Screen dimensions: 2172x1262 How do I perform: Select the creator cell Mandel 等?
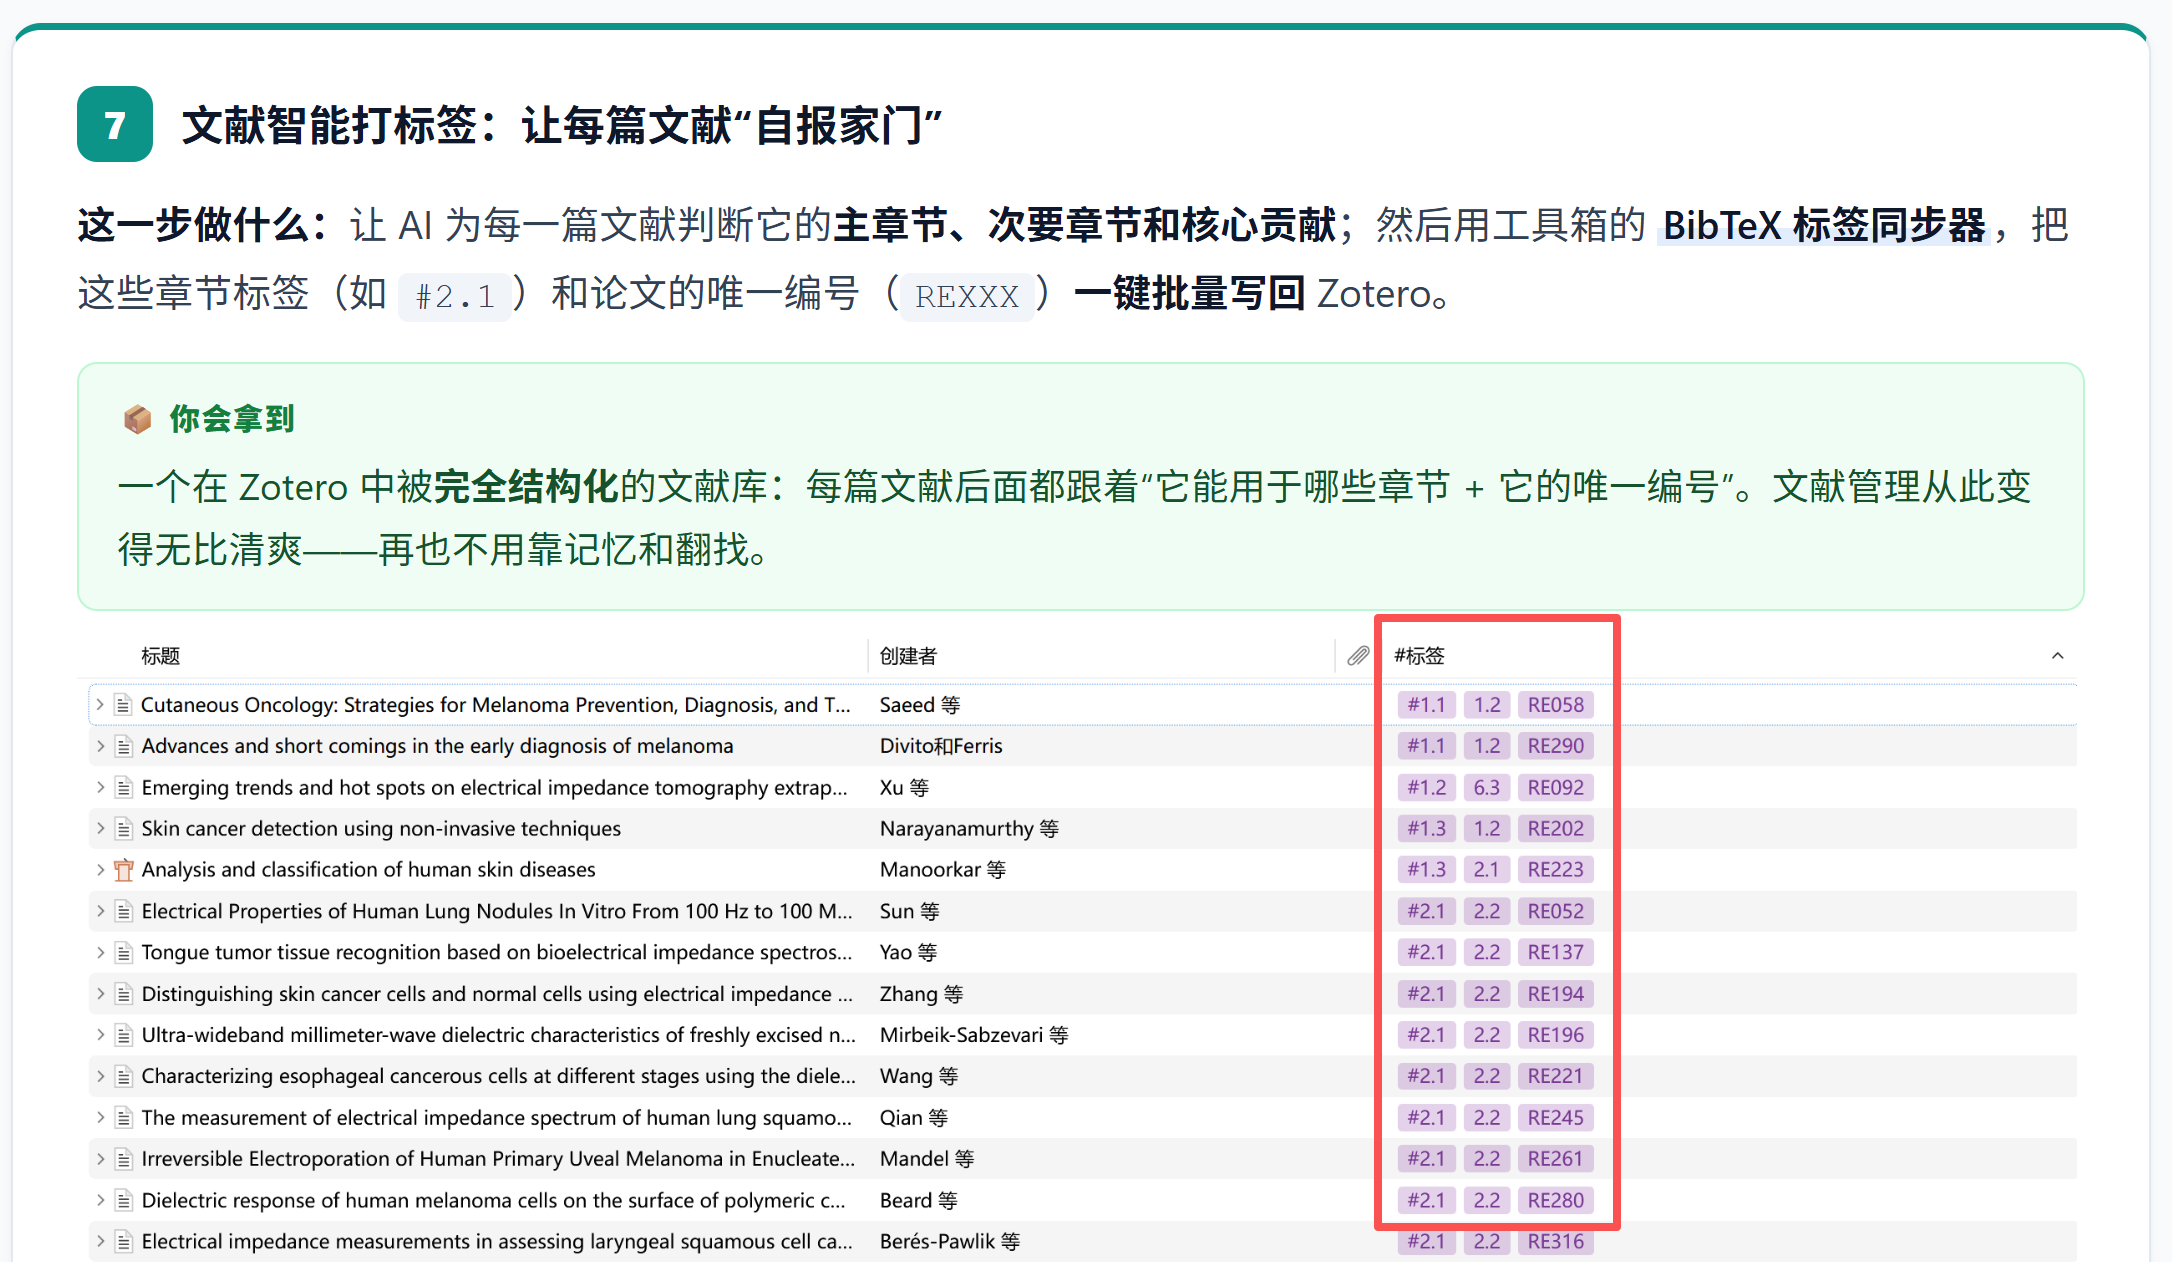[x=927, y=1159]
